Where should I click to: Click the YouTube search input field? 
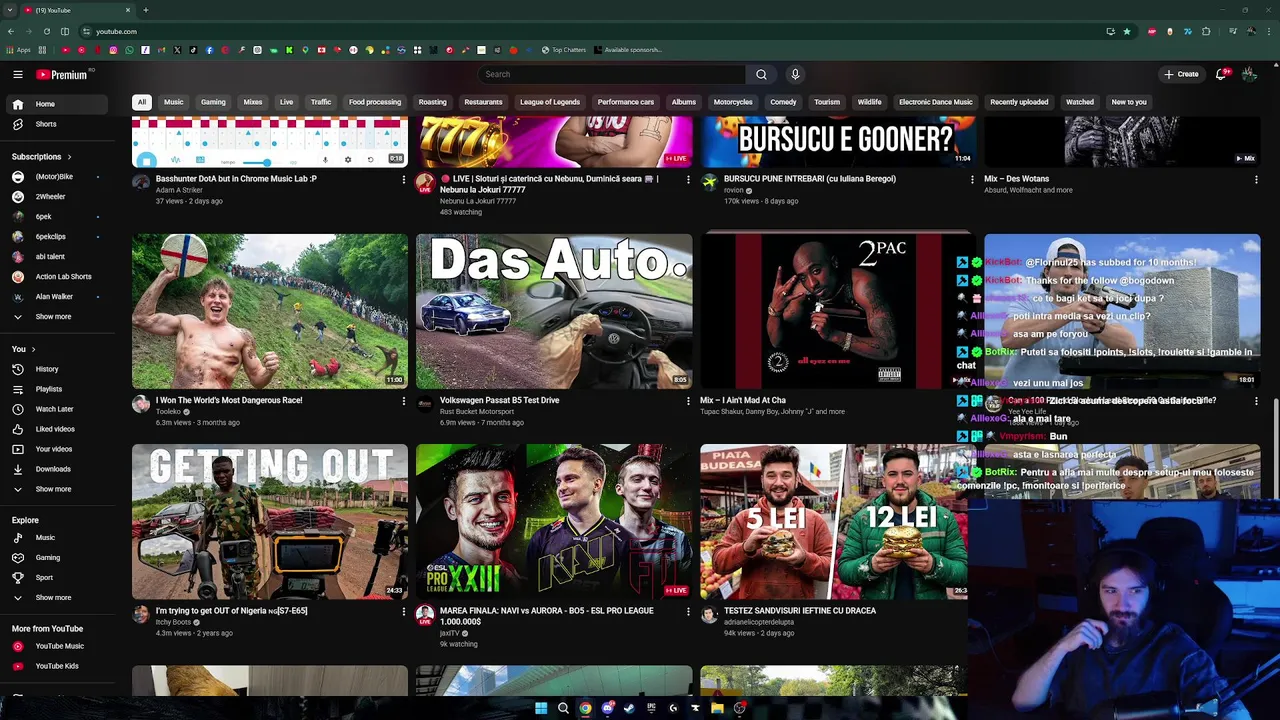612,74
